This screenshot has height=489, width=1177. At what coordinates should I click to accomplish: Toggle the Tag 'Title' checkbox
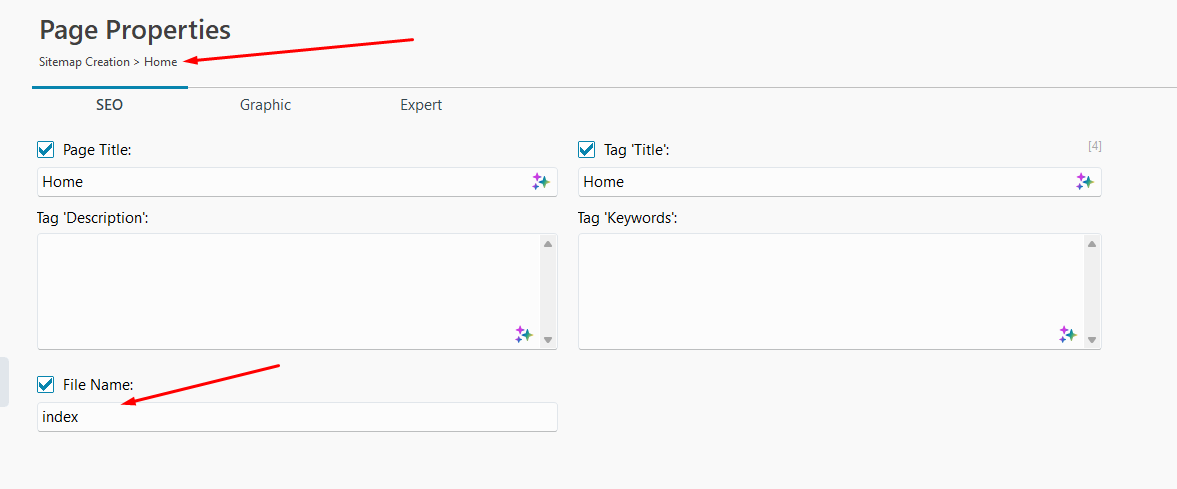tap(587, 150)
